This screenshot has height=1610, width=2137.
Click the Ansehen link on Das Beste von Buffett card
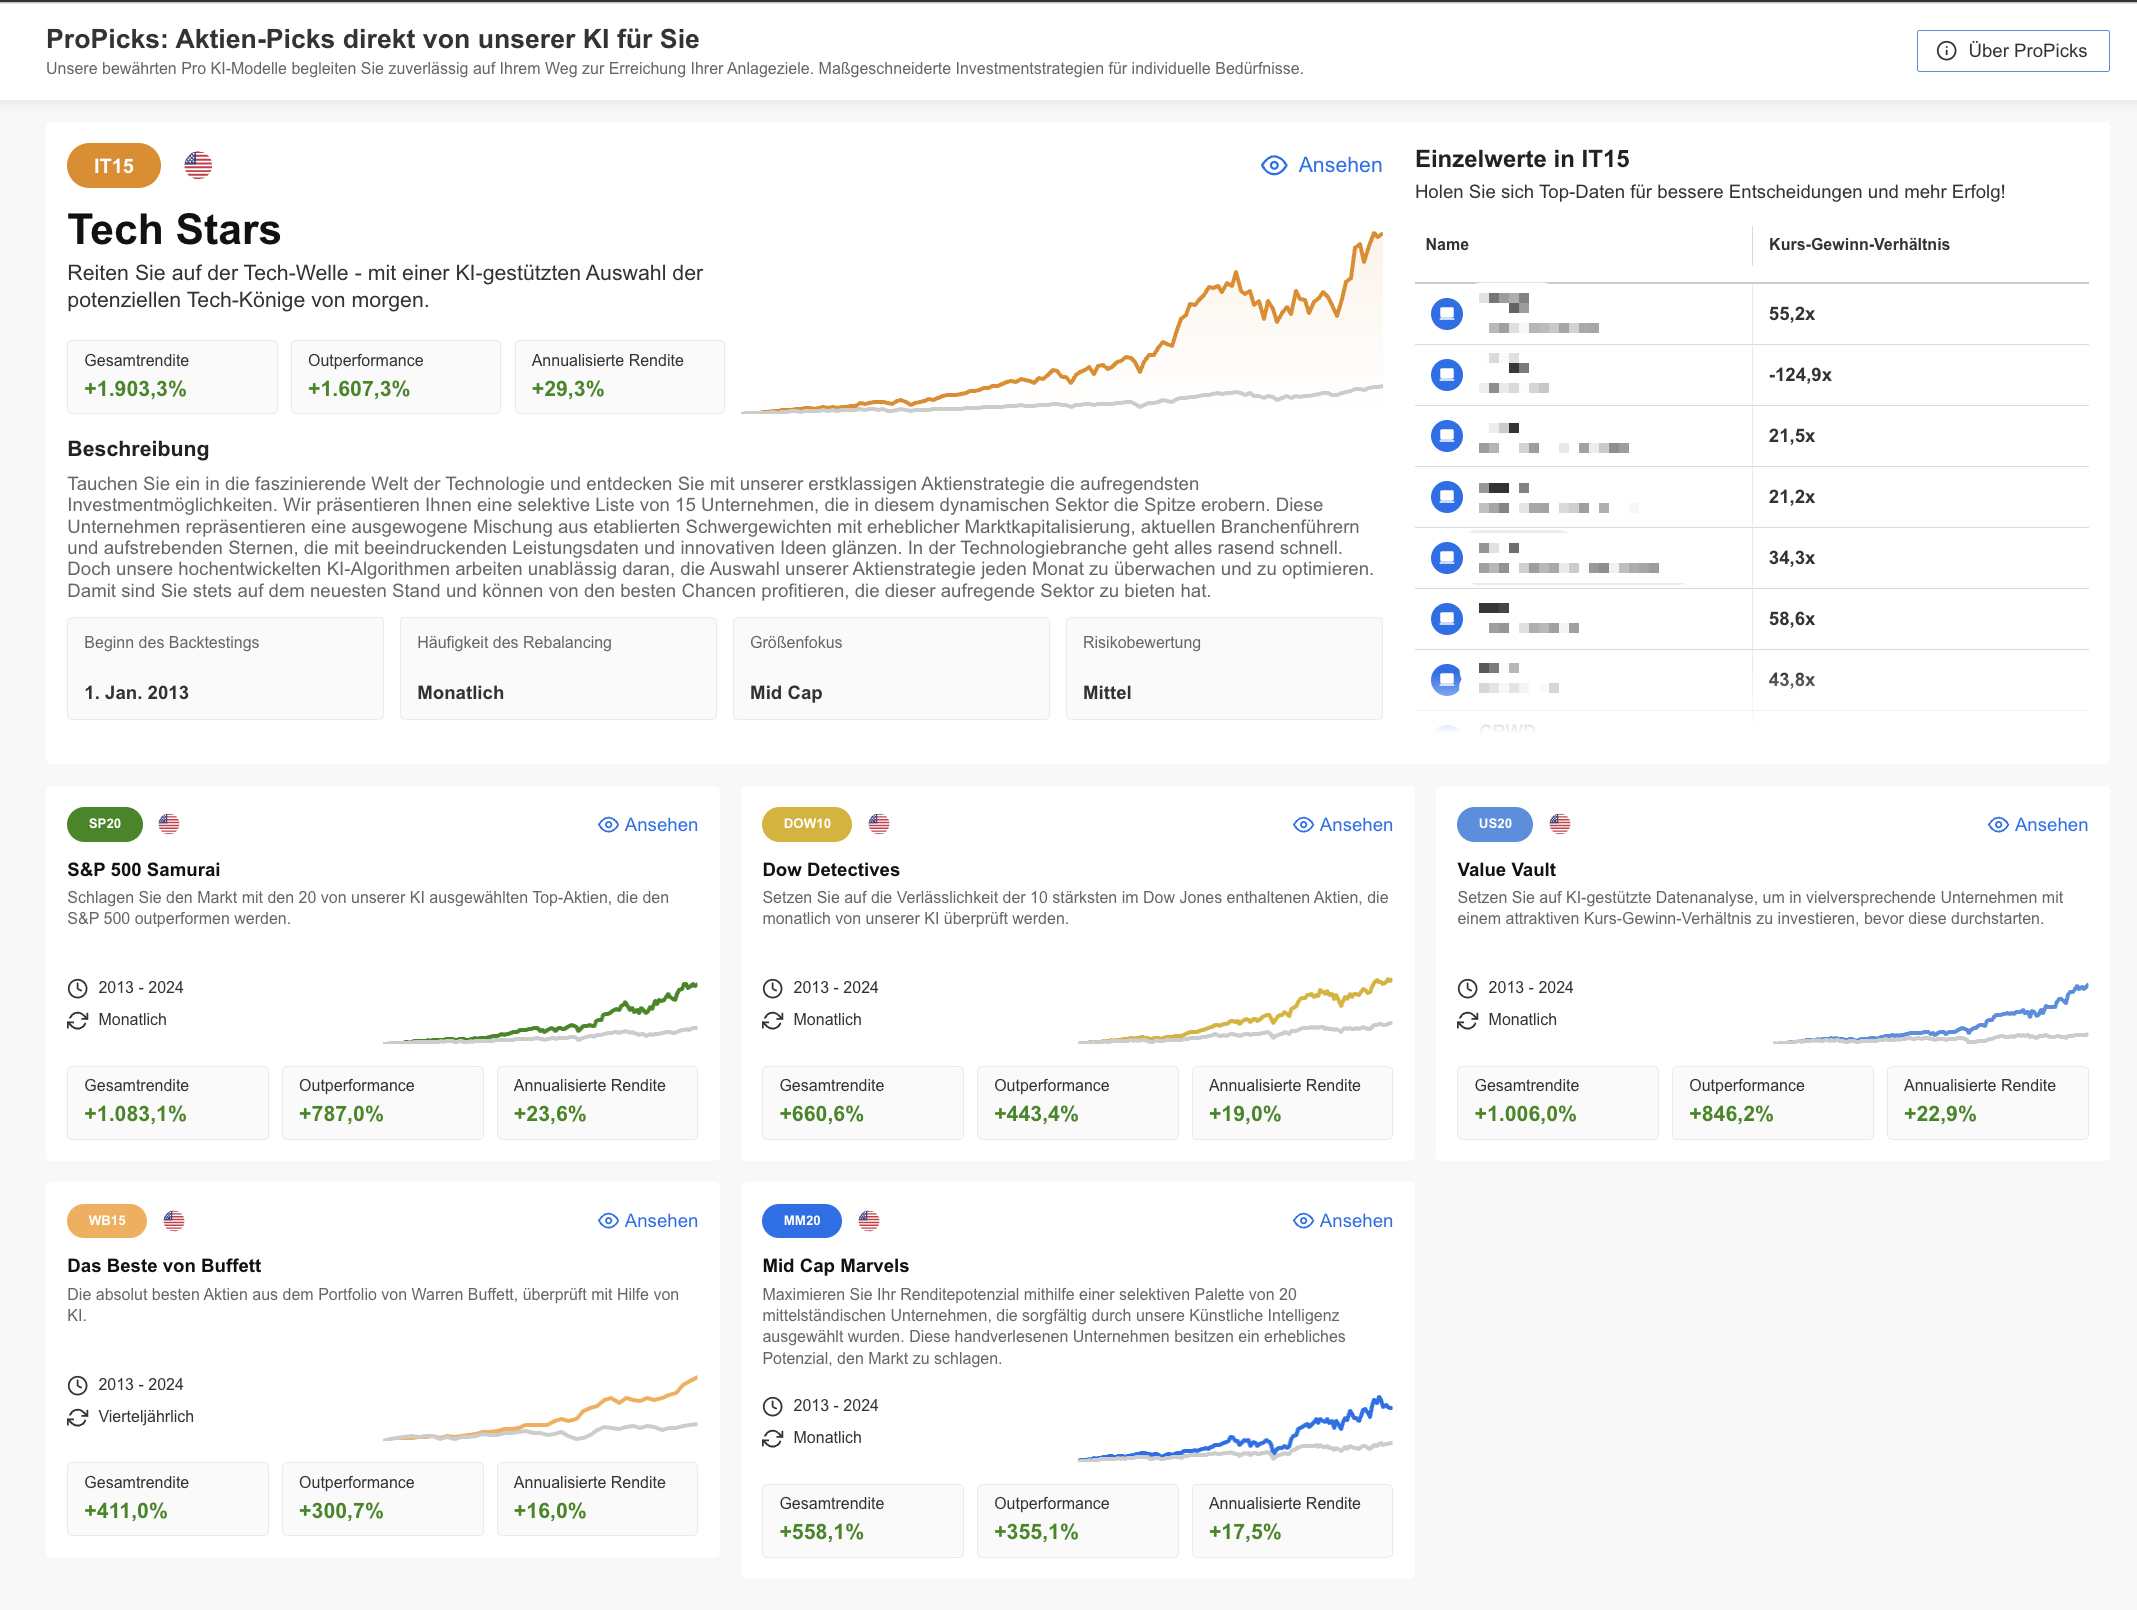[x=648, y=1221]
